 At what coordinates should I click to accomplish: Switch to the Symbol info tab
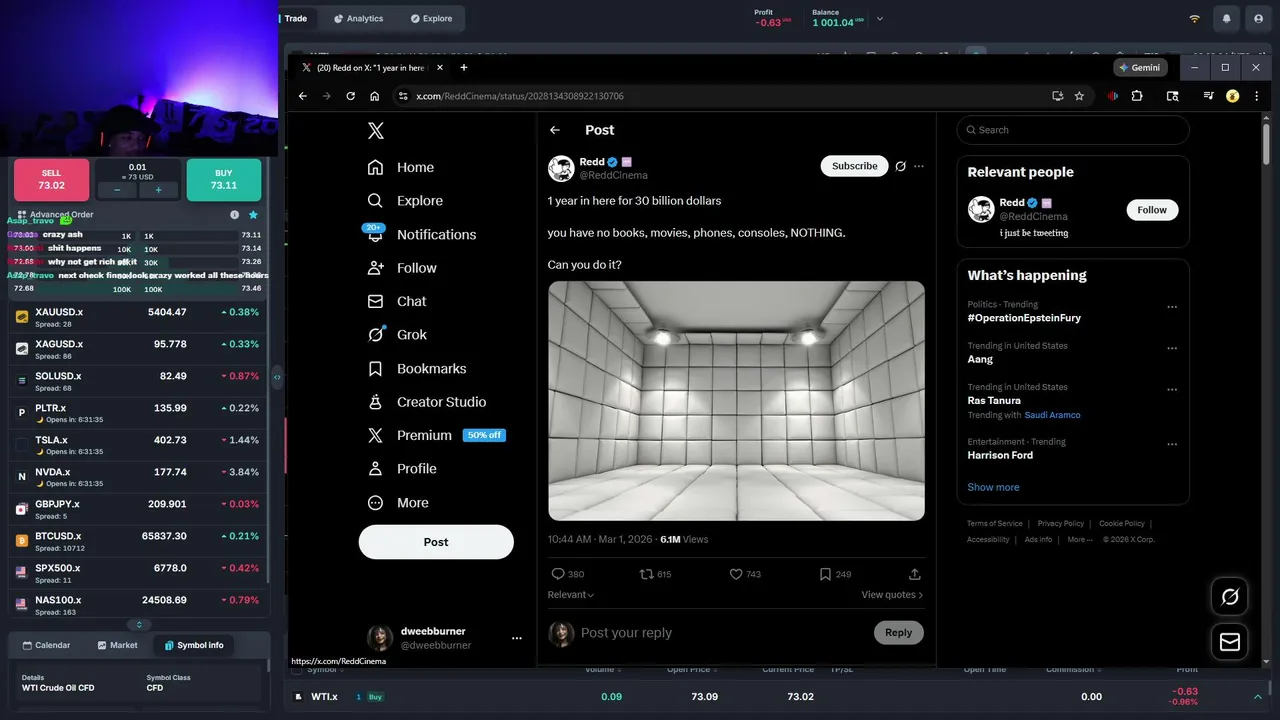coord(194,645)
